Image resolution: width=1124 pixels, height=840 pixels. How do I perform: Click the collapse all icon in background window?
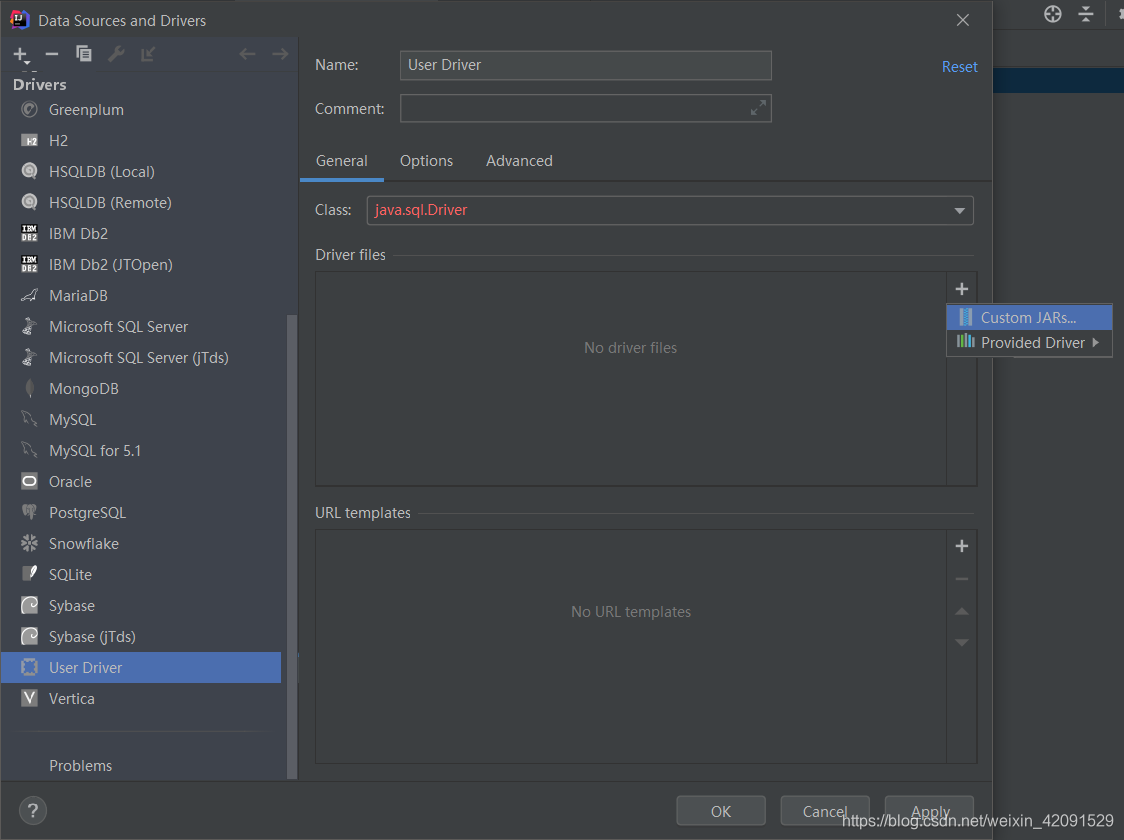tap(1086, 14)
